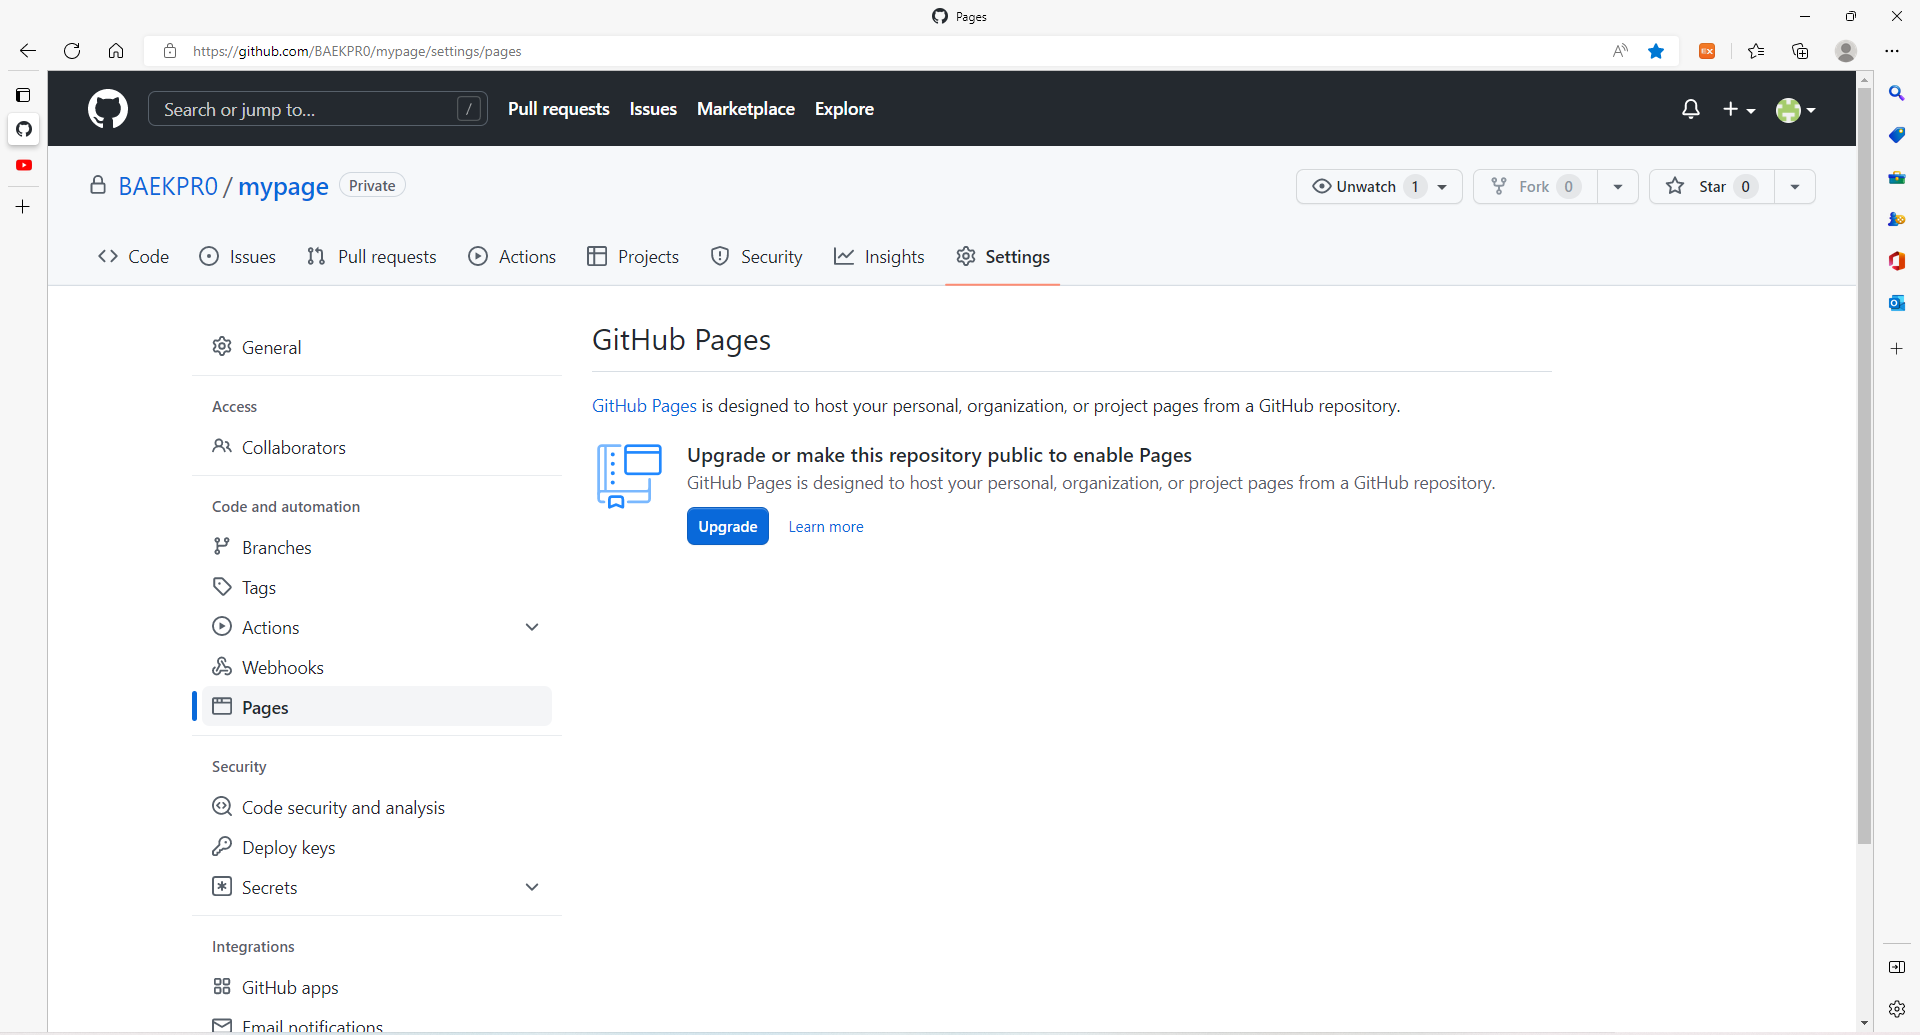Switch to the Projects tab
The width and height of the screenshot is (1920, 1035).
click(633, 257)
